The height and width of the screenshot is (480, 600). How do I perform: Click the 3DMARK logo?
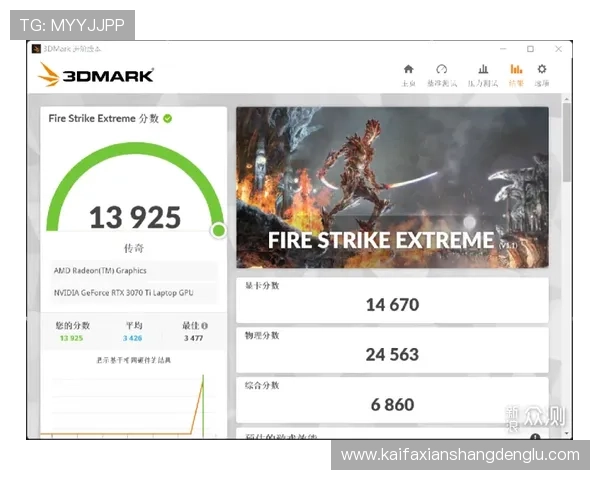pos(96,75)
